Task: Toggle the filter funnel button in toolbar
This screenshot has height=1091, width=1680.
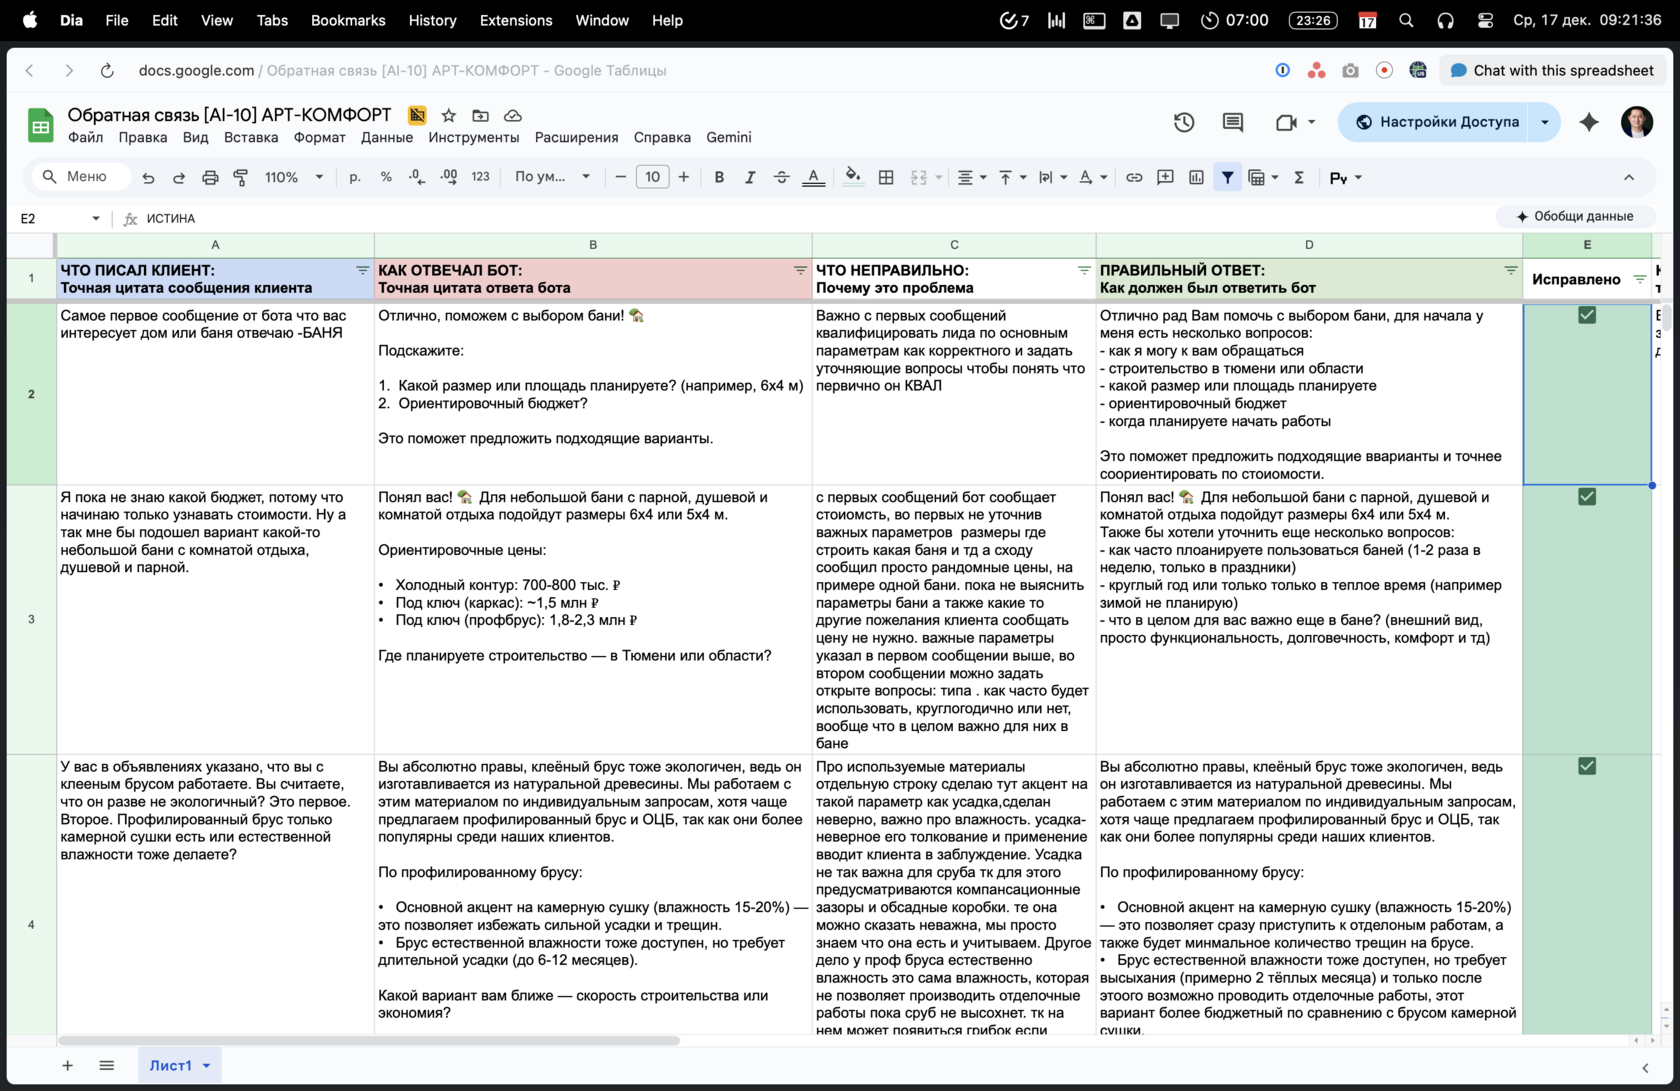Action: pyautogui.click(x=1227, y=177)
